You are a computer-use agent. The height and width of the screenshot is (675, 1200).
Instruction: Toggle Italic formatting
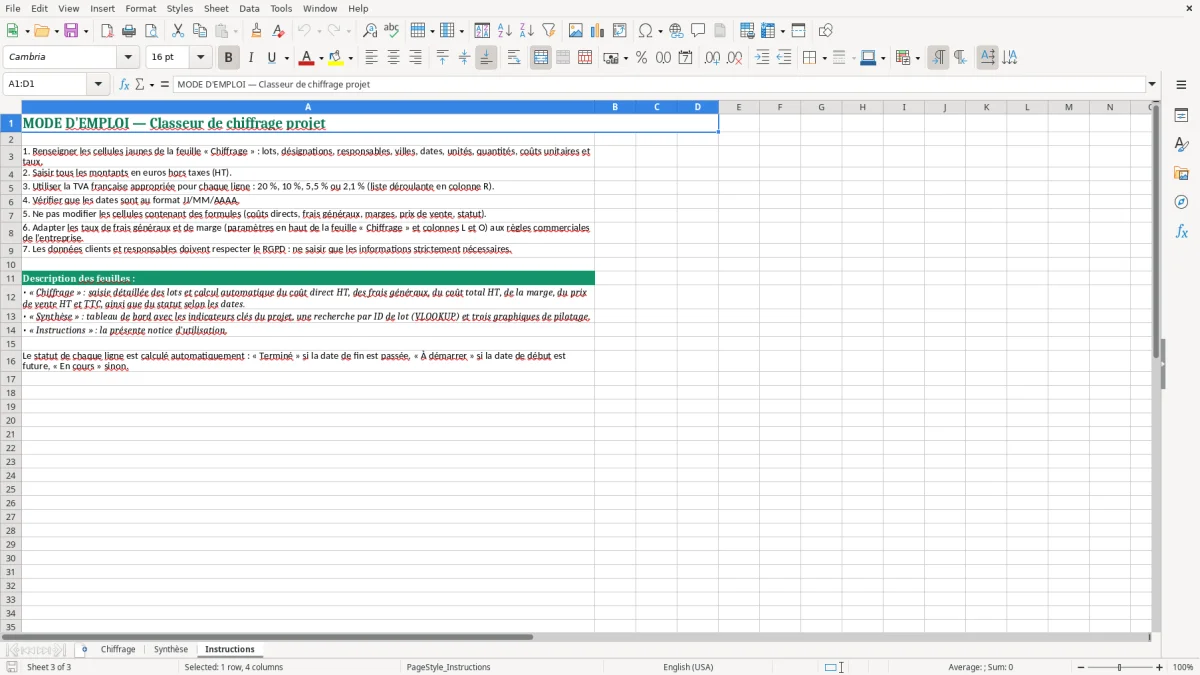pyautogui.click(x=250, y=58)
